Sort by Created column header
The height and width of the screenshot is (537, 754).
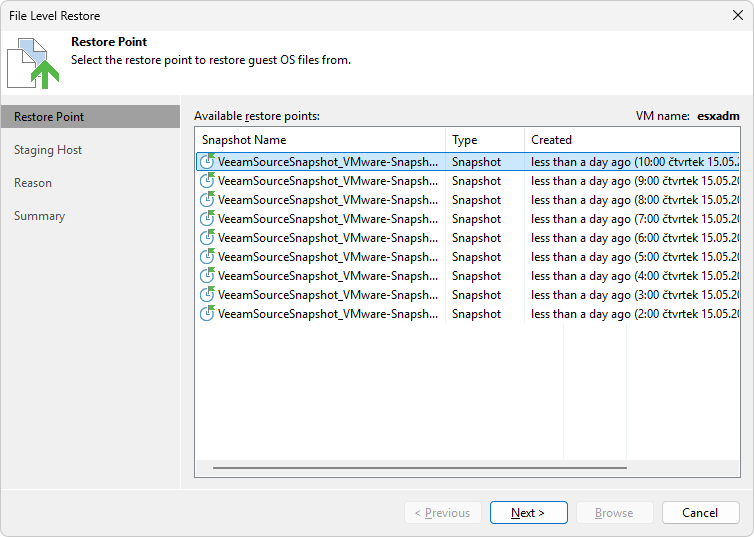coord(632,140)
